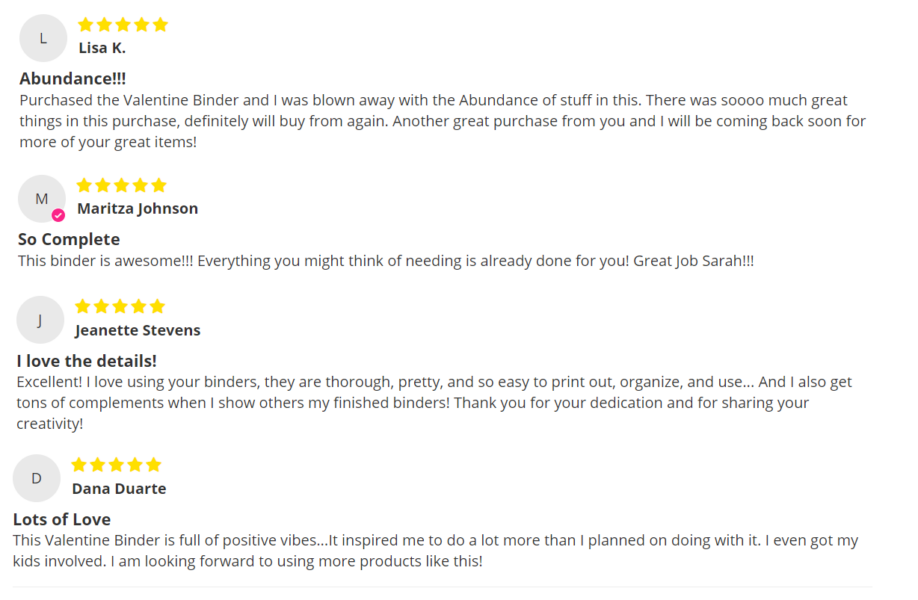918x600 pixels.
Task: Click the star rating above Dana Duarte
Action: tap(117, 465)
